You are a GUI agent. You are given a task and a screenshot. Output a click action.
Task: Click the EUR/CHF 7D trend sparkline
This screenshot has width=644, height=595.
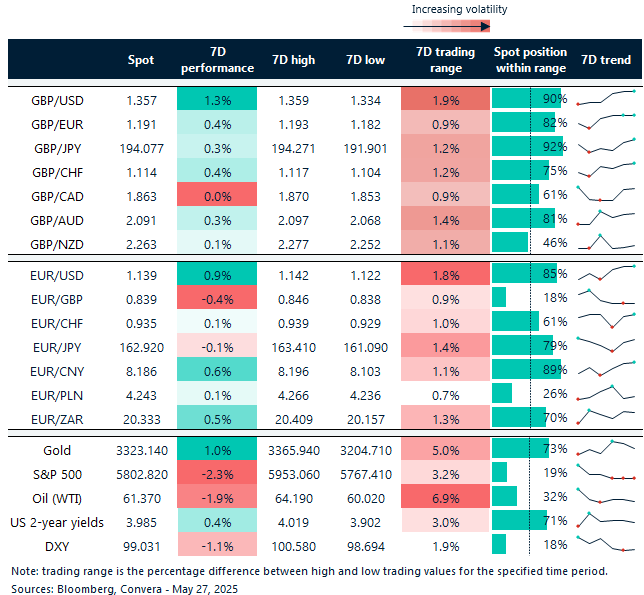[x=606, y=320]
